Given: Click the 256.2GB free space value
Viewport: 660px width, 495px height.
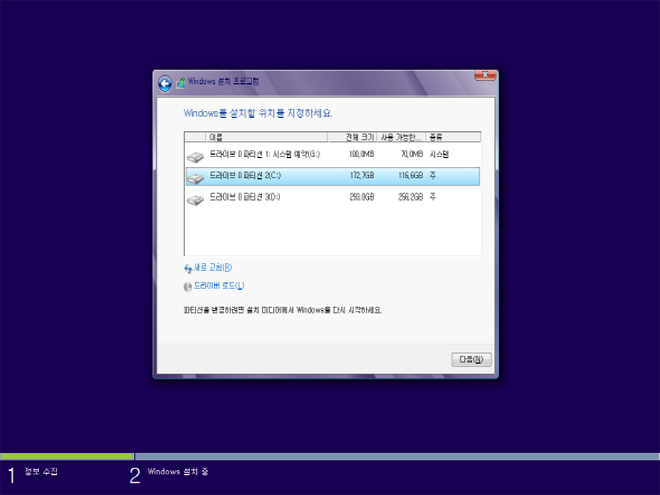Looking at the screenshot, I should pos(410,197).
